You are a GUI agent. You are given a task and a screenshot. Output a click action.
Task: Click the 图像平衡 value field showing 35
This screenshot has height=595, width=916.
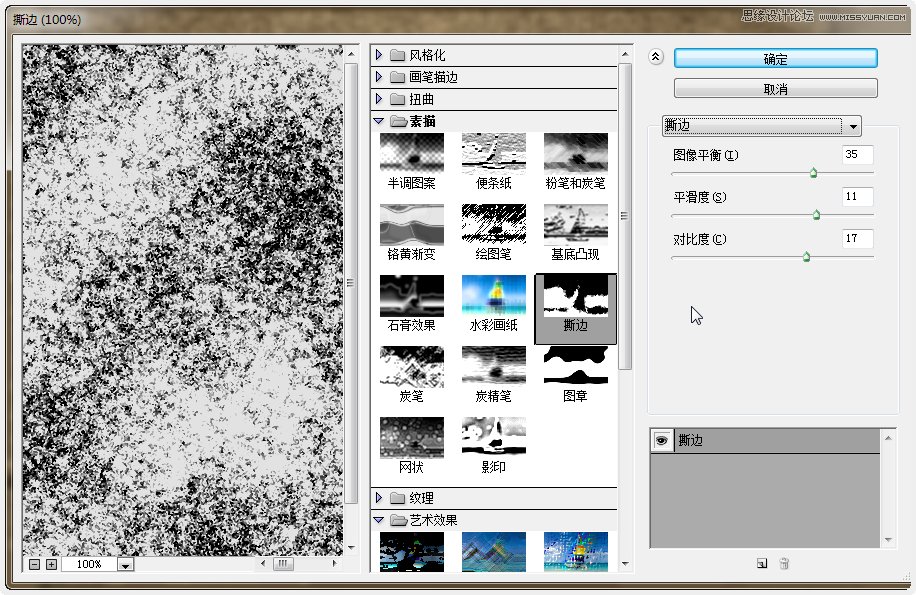(858, 155)
